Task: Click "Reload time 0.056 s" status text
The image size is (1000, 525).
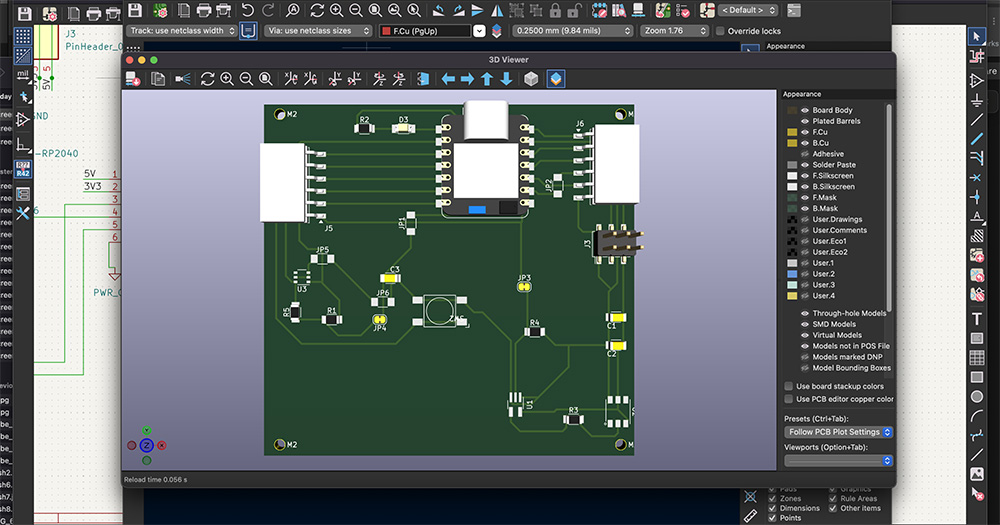Action: point(156,479)
